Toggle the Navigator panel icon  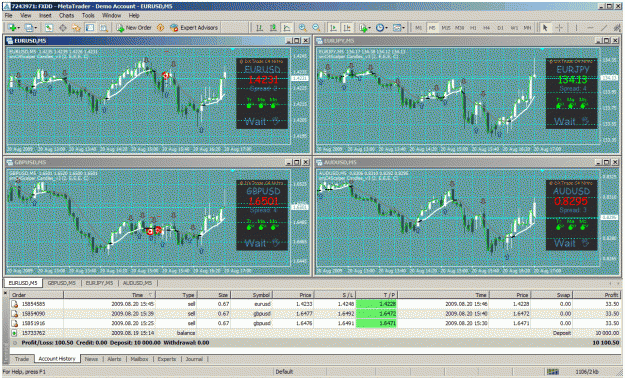pos(76,28)
